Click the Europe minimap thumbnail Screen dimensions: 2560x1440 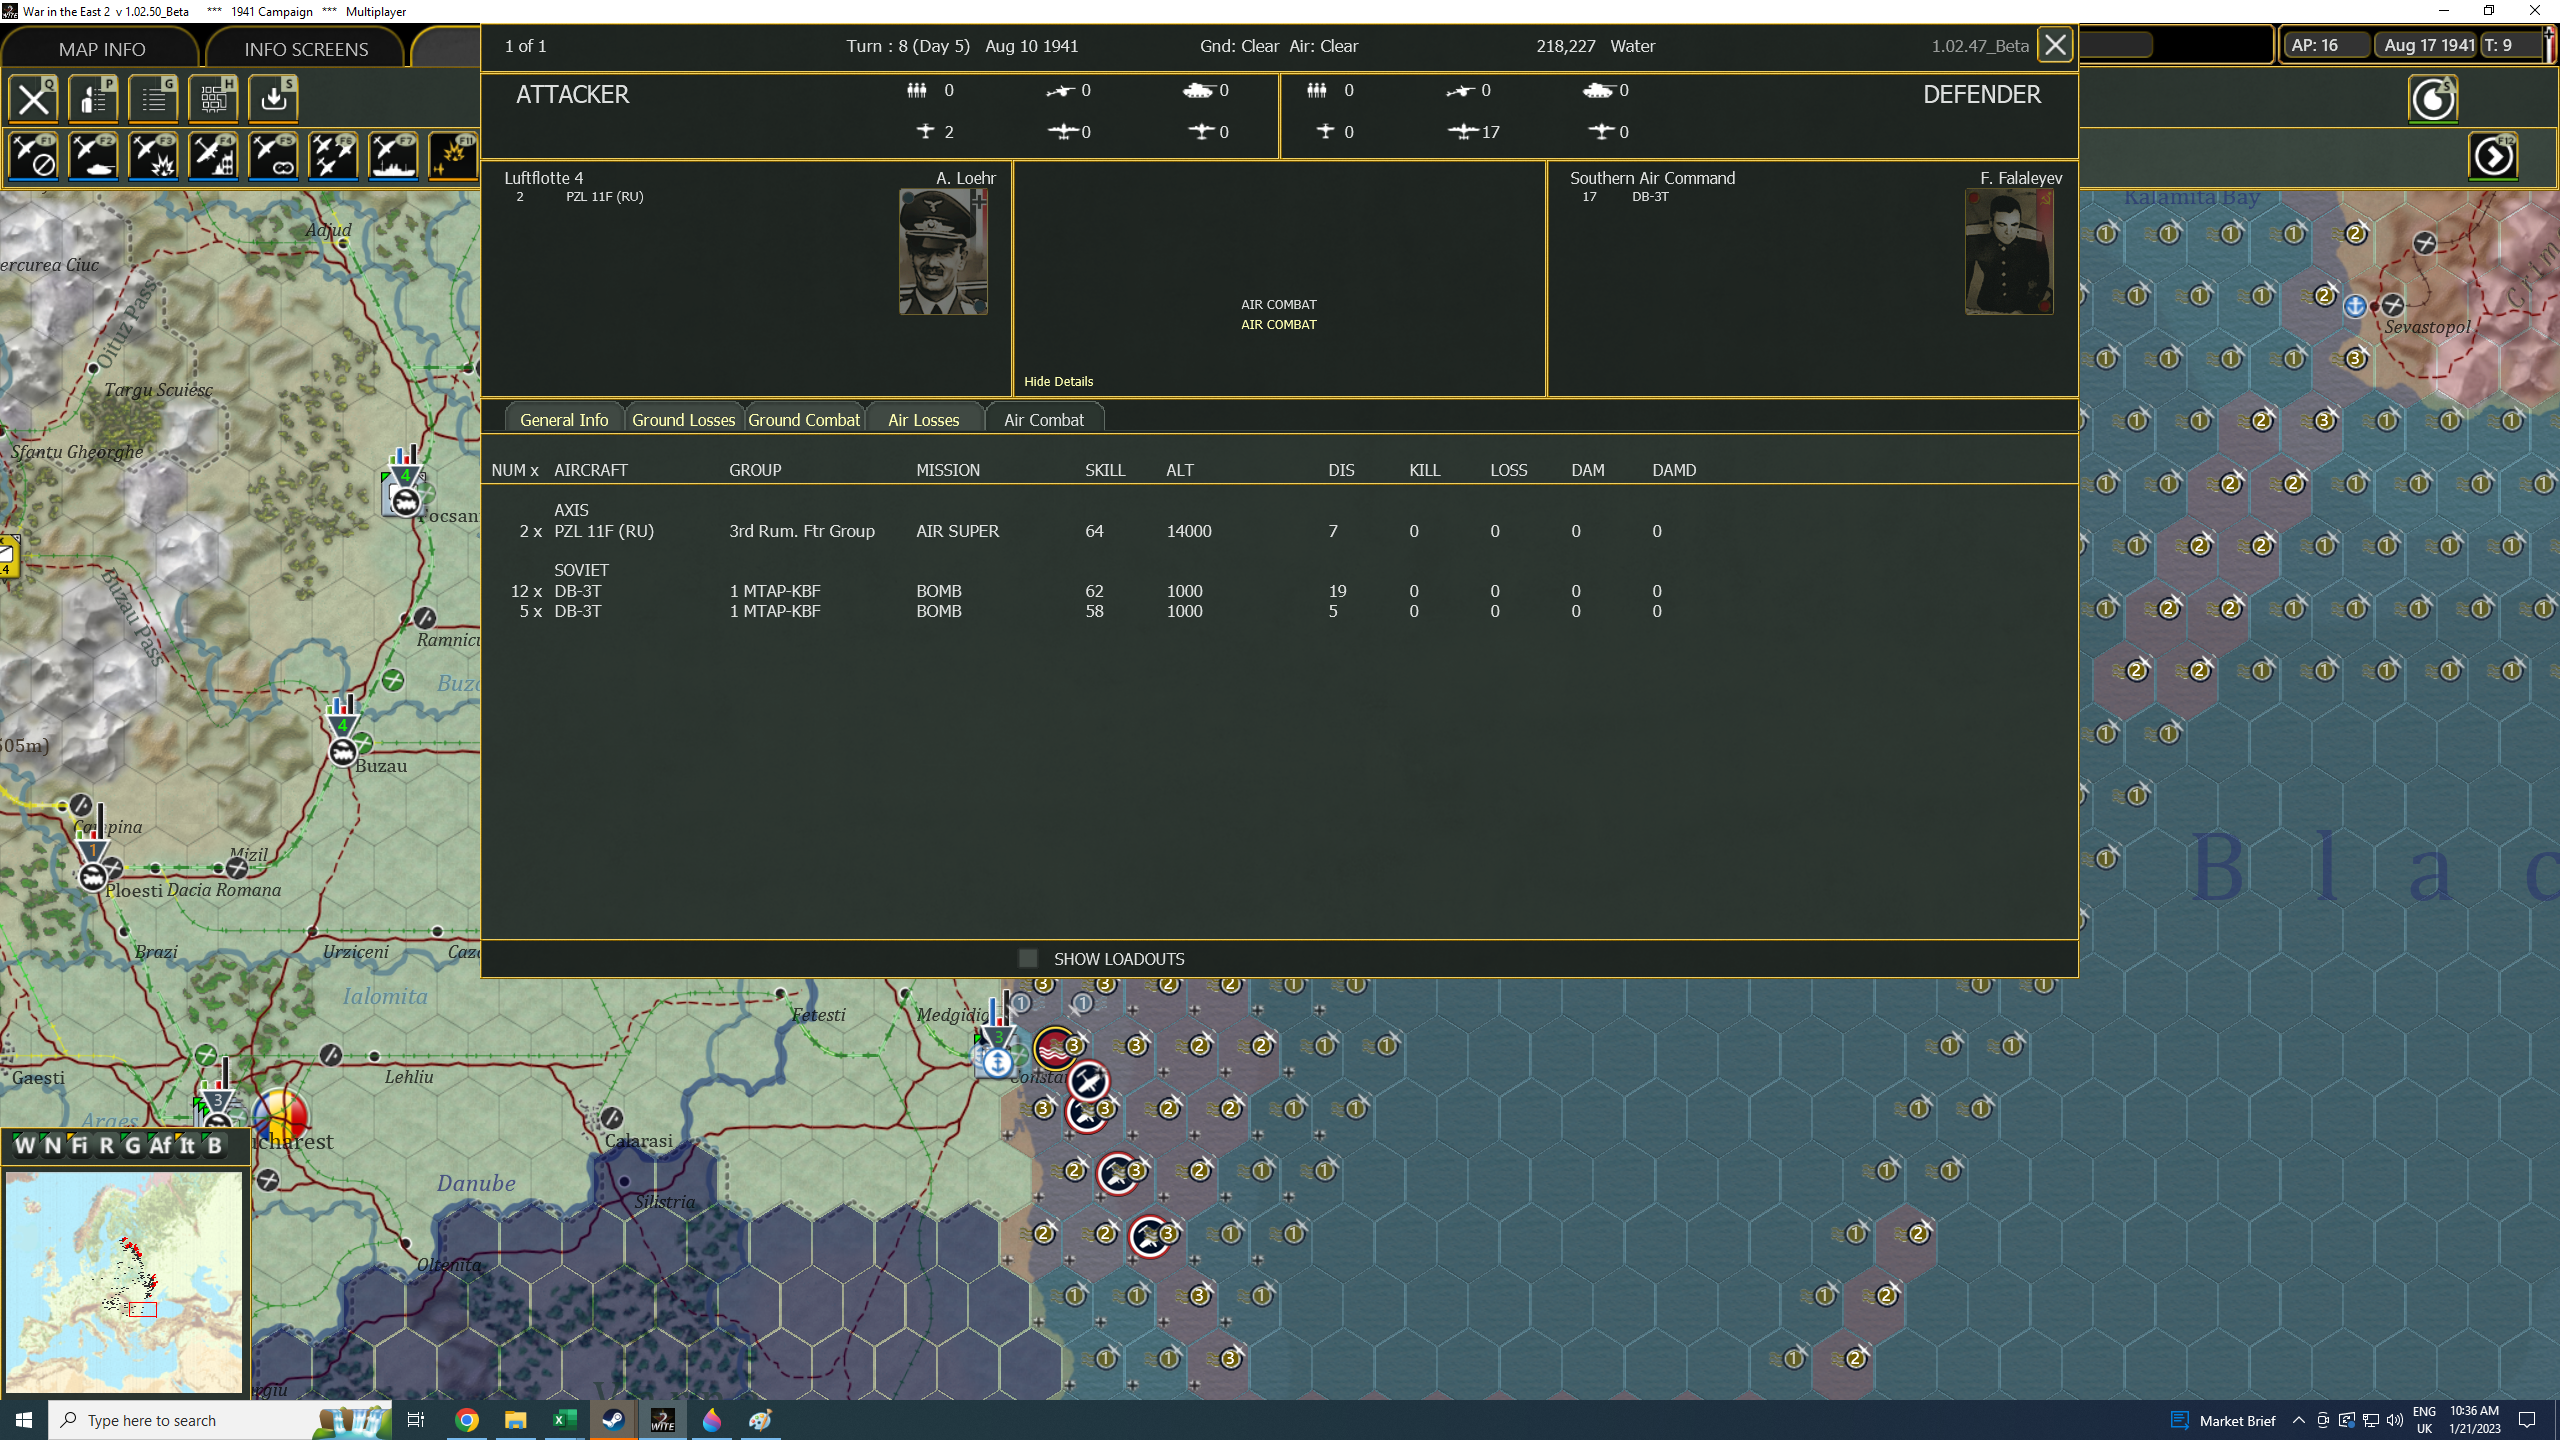[124, 1282]
